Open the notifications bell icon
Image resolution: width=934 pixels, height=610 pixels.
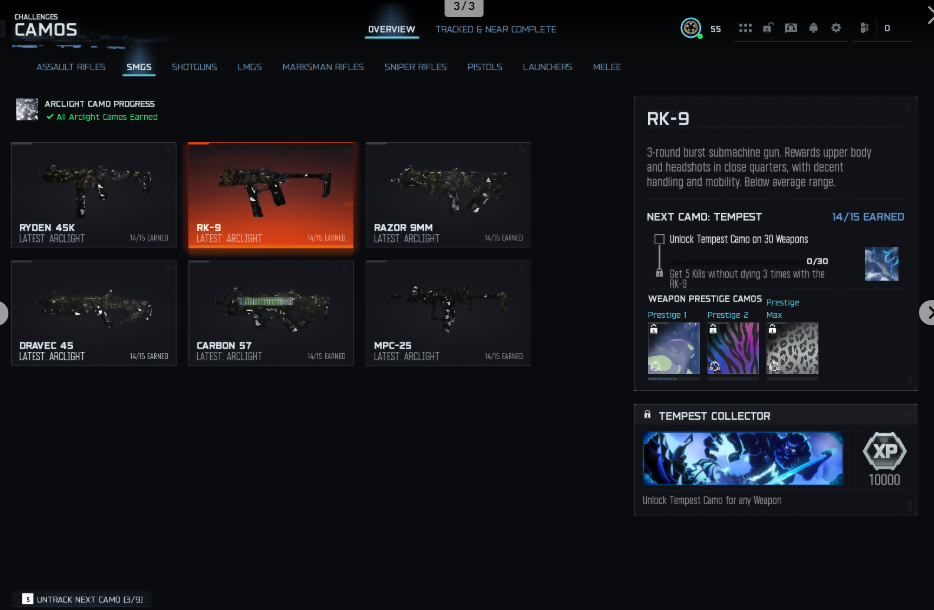click(x=813, y=28)
